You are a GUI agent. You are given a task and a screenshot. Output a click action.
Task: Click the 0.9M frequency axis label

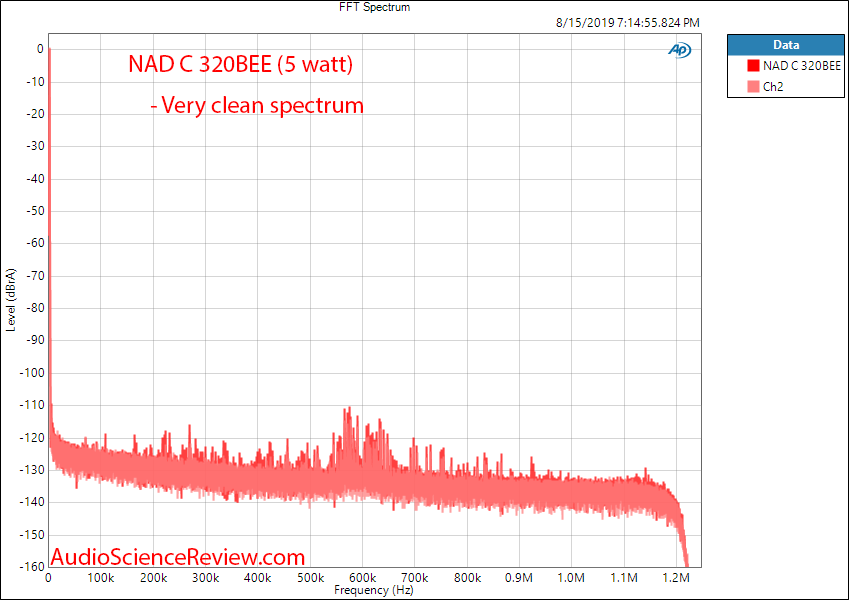(x=519, y=578)
